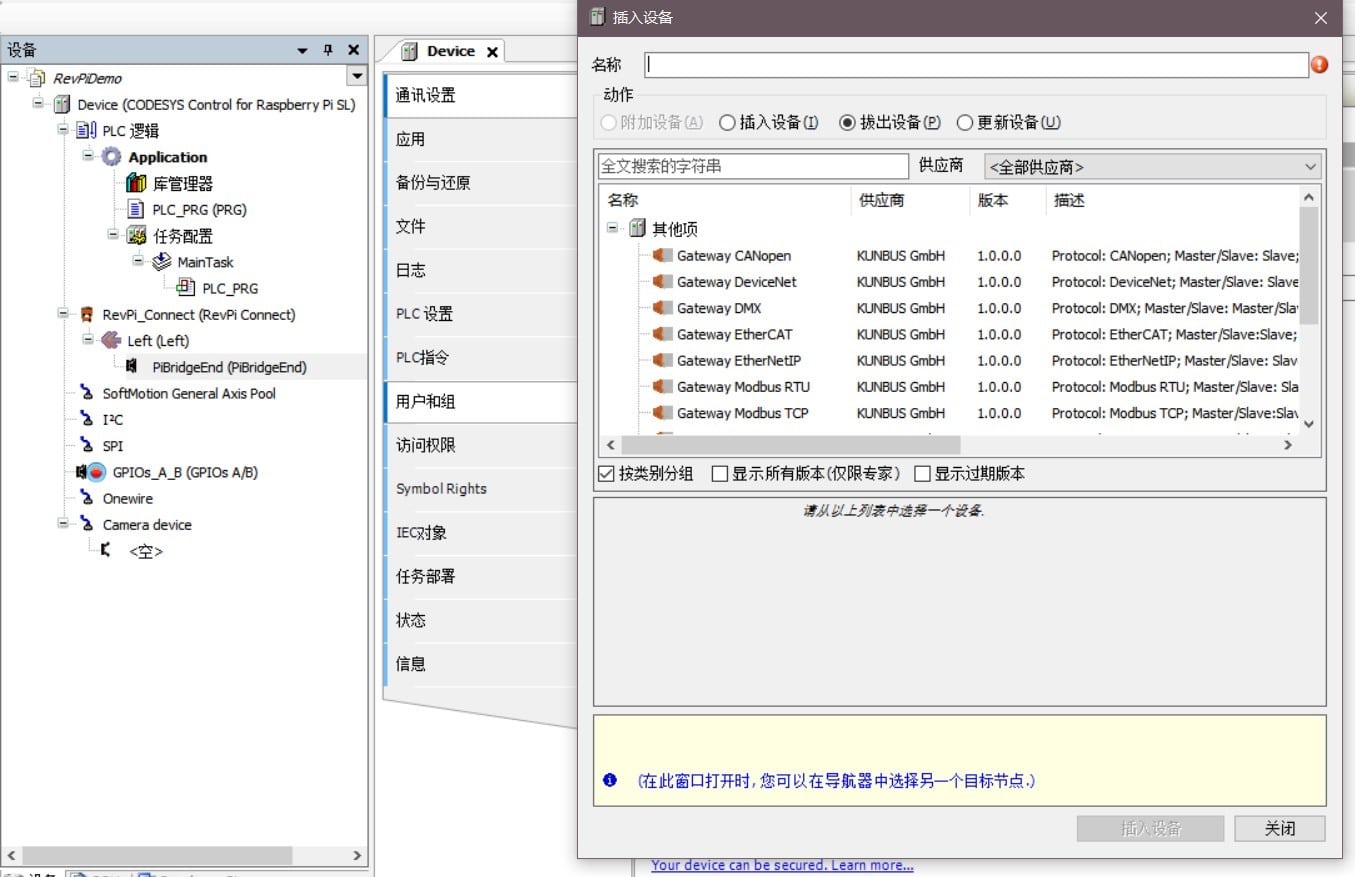This screenshot has height=877, width=1355.
Task: Uncheck the 按类别分组 checkbox
Action: tap(606, 474)
